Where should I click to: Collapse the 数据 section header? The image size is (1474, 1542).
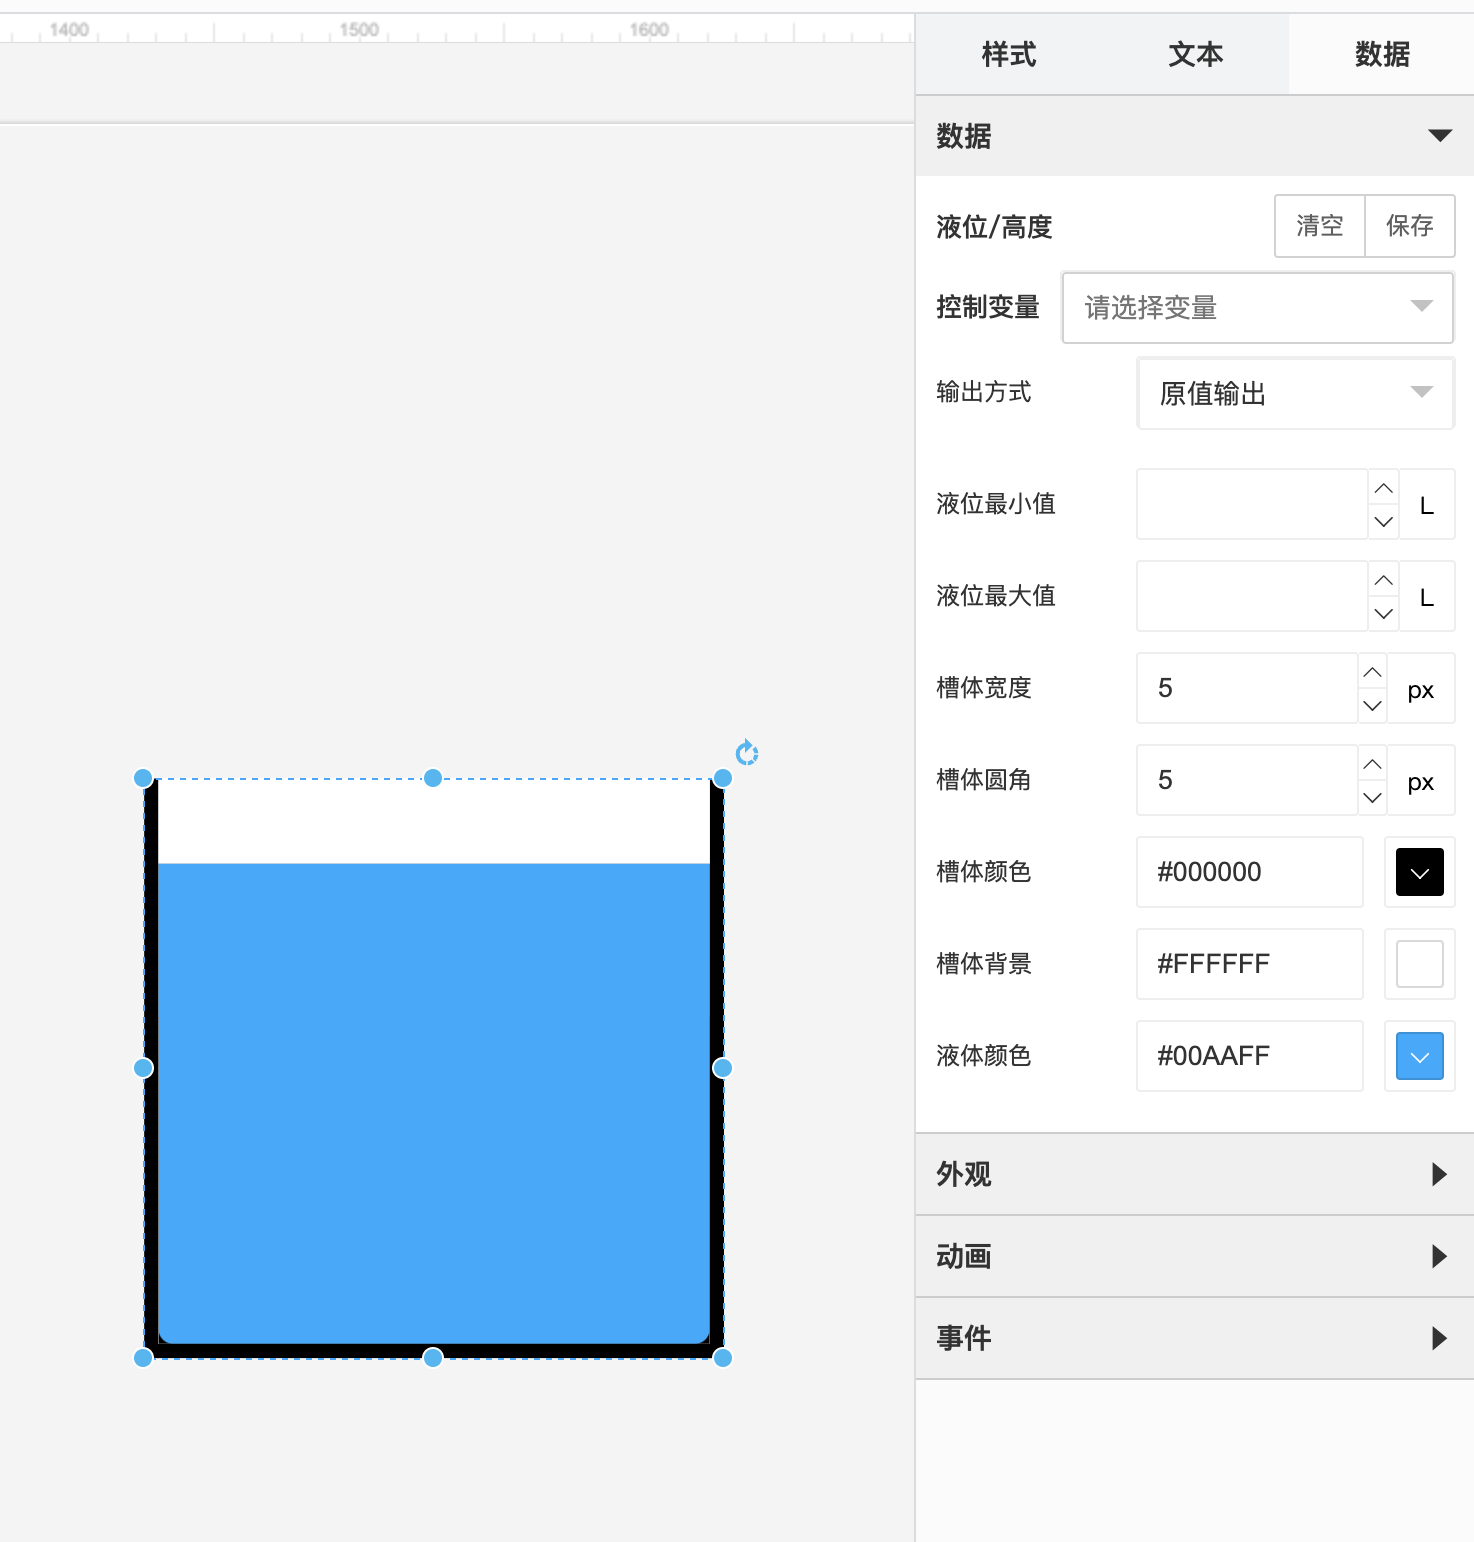1195,136
